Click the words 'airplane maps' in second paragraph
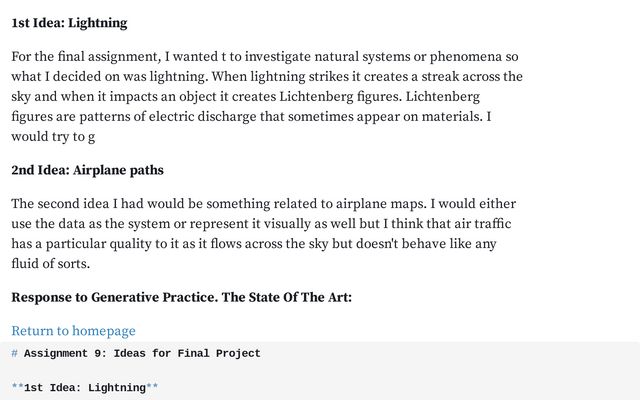This screenshot has height=400, width=640. (380, 203)
